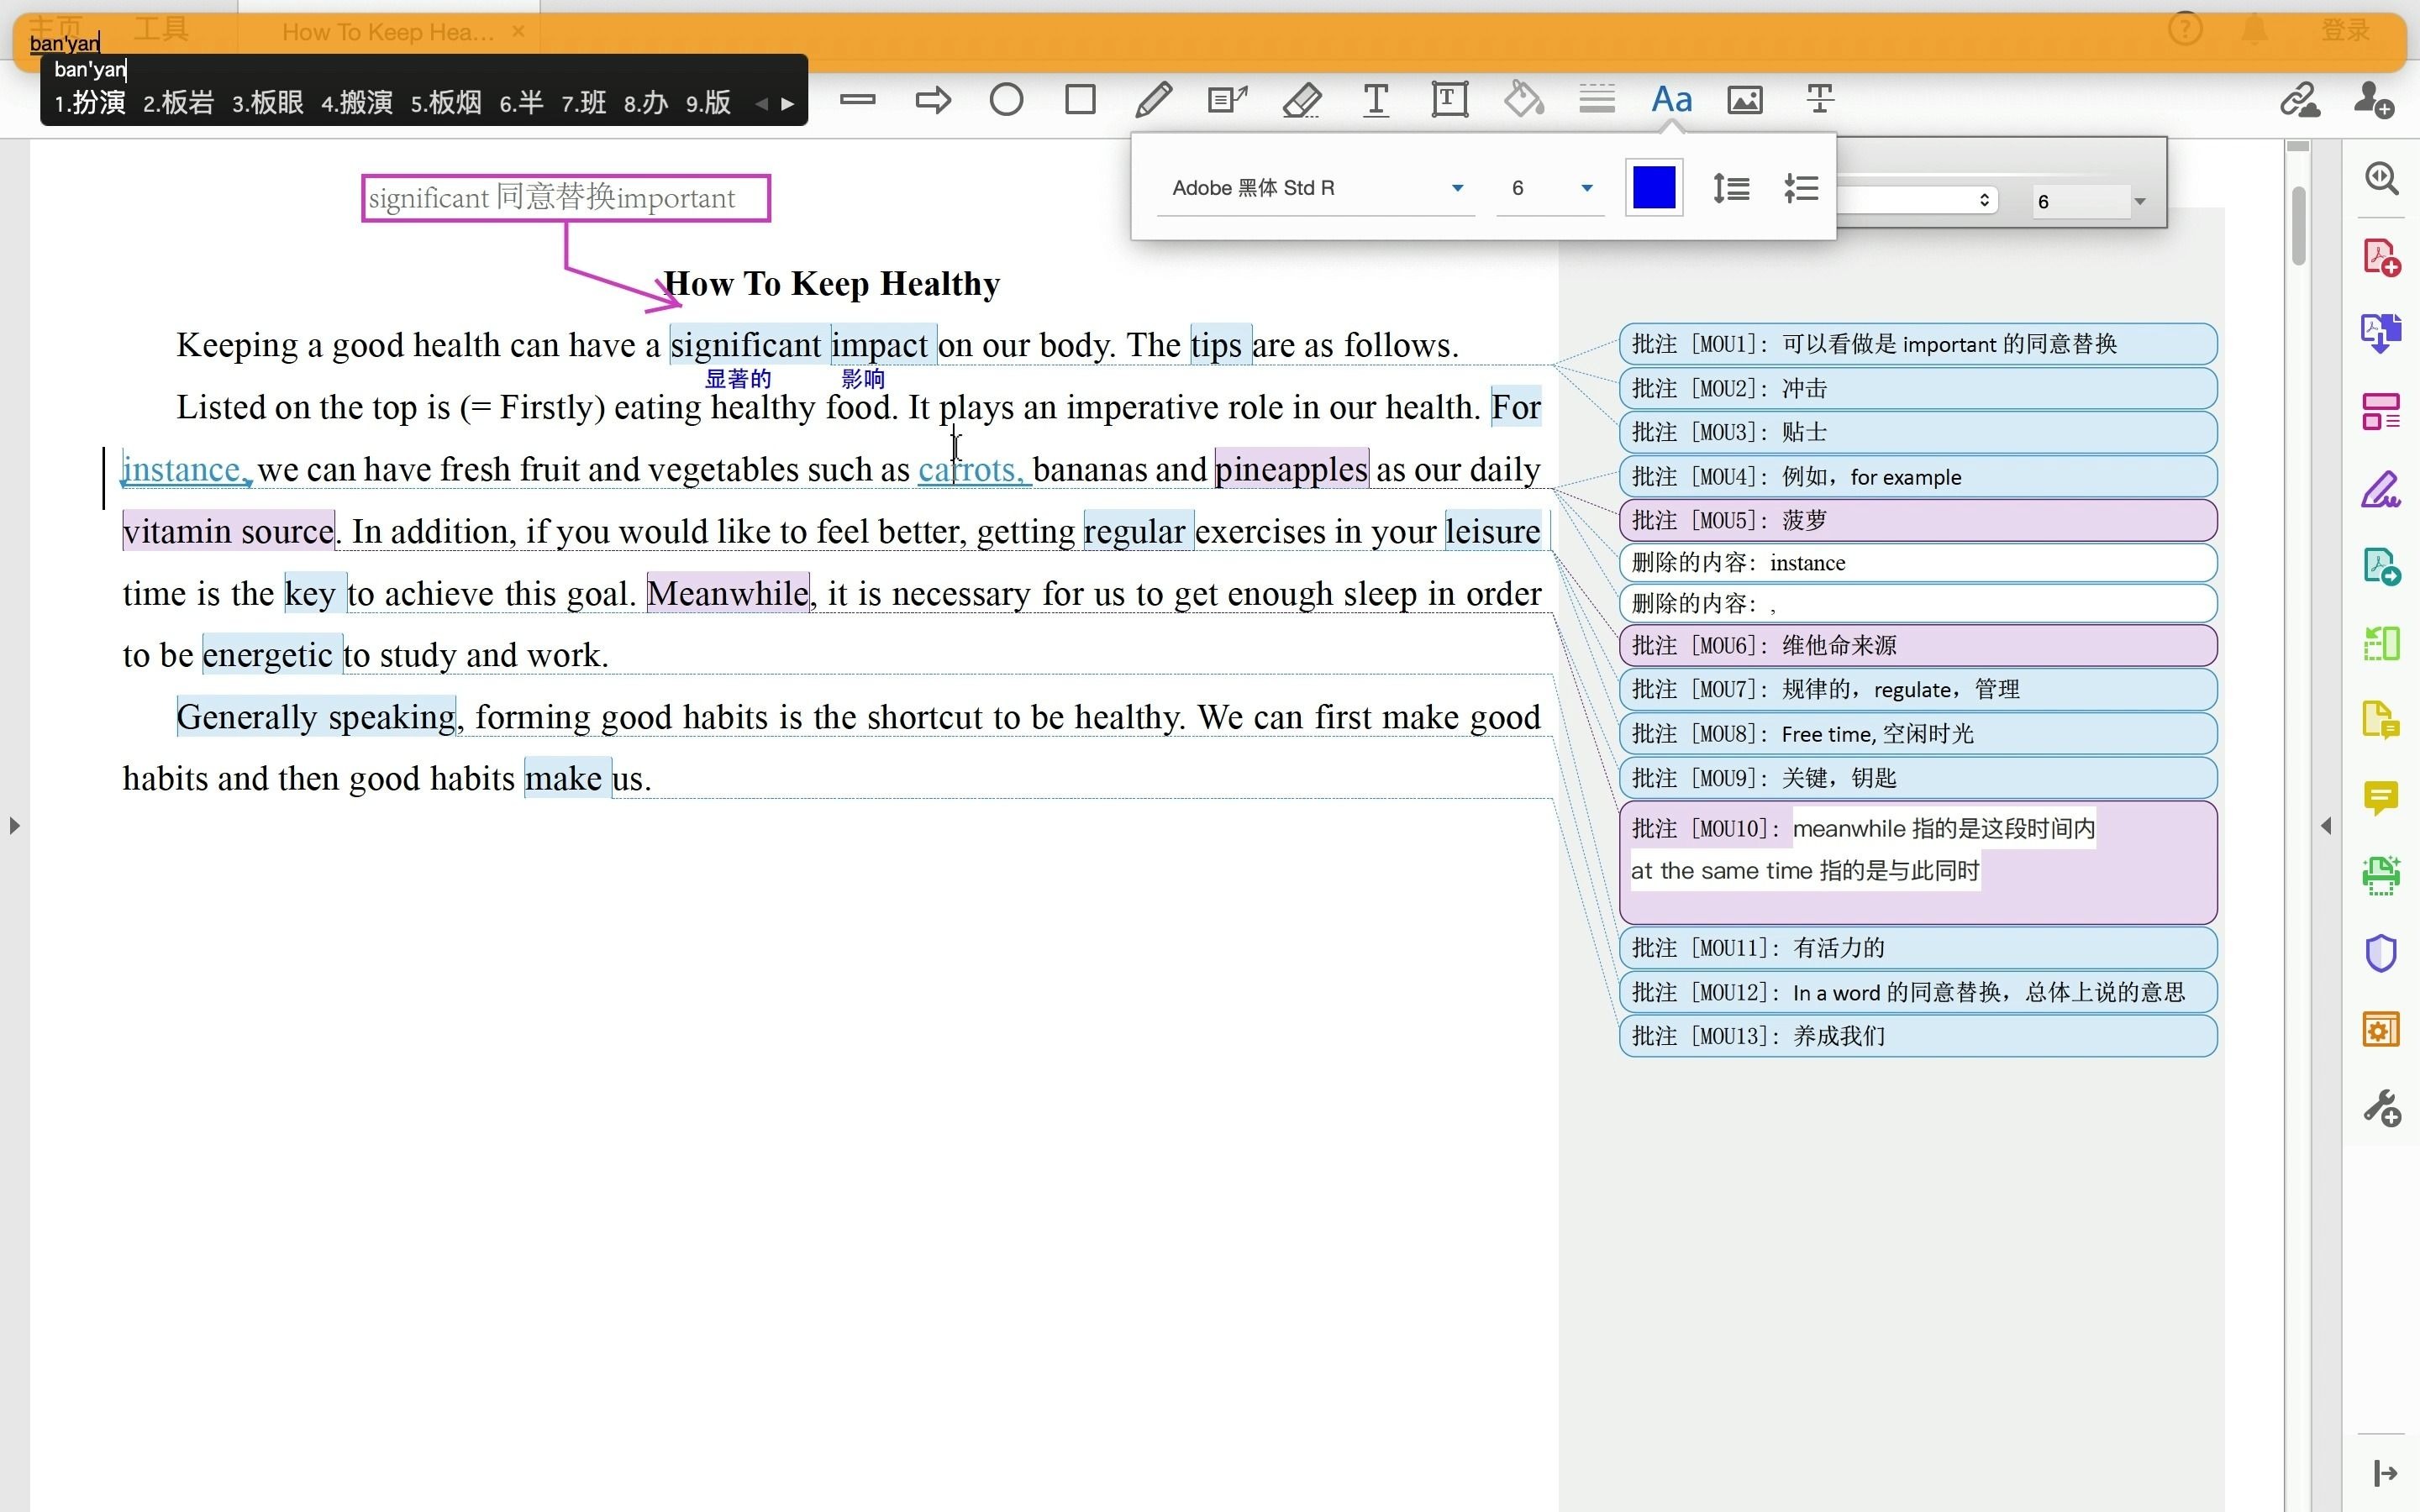Viewport: 2420px width, 1512px height.
Task: Open the yellow Comment tool in sidebar
Action: [x=2381, y=798]
